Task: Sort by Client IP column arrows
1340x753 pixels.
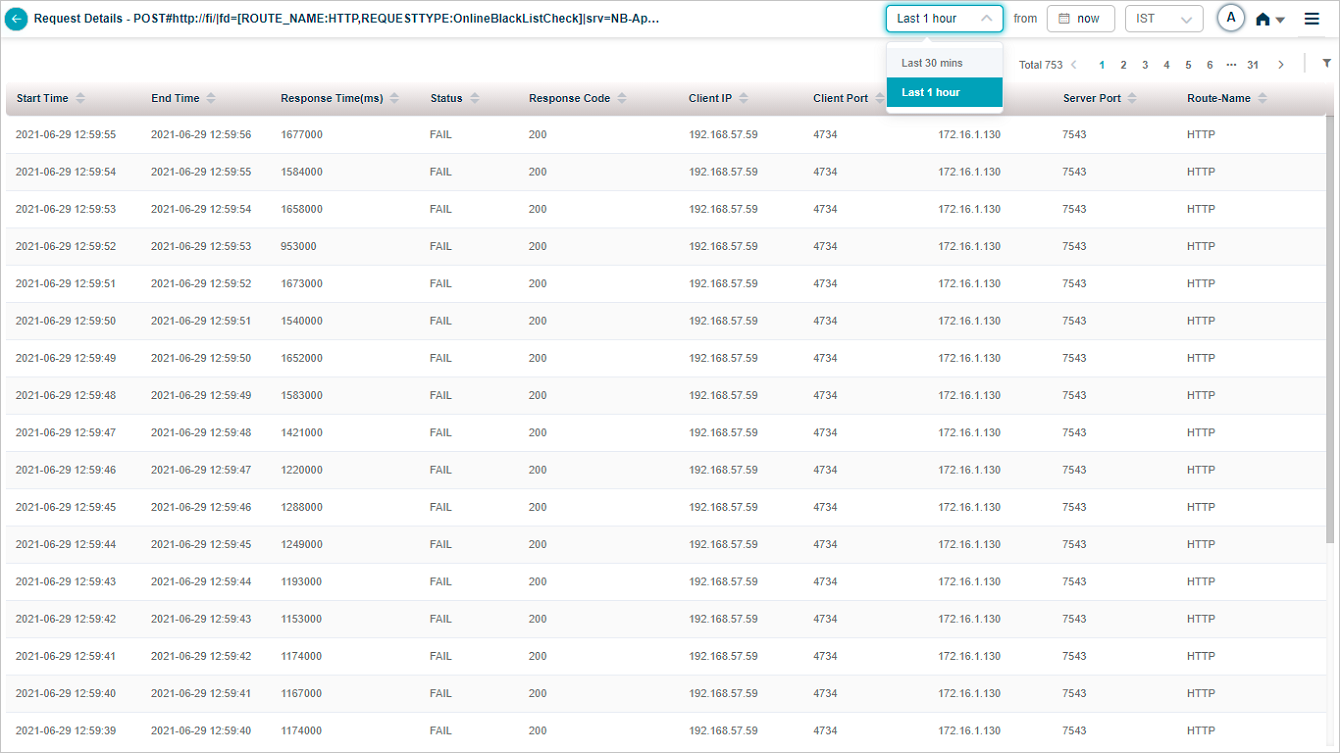Action: pos(744,98)
